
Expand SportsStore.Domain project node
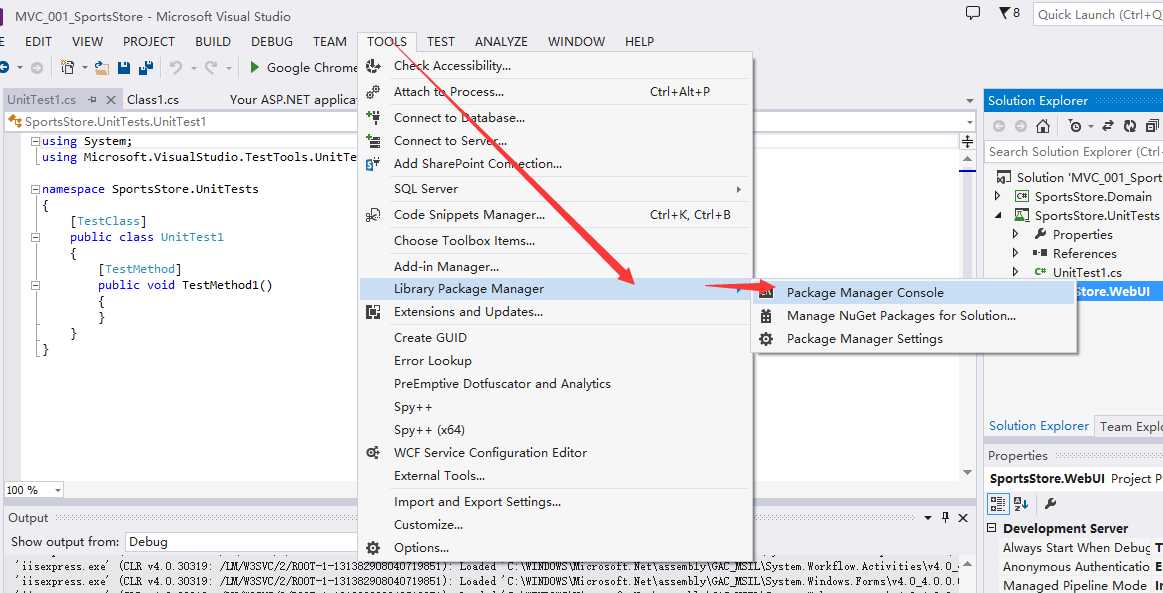pos(998,196)
